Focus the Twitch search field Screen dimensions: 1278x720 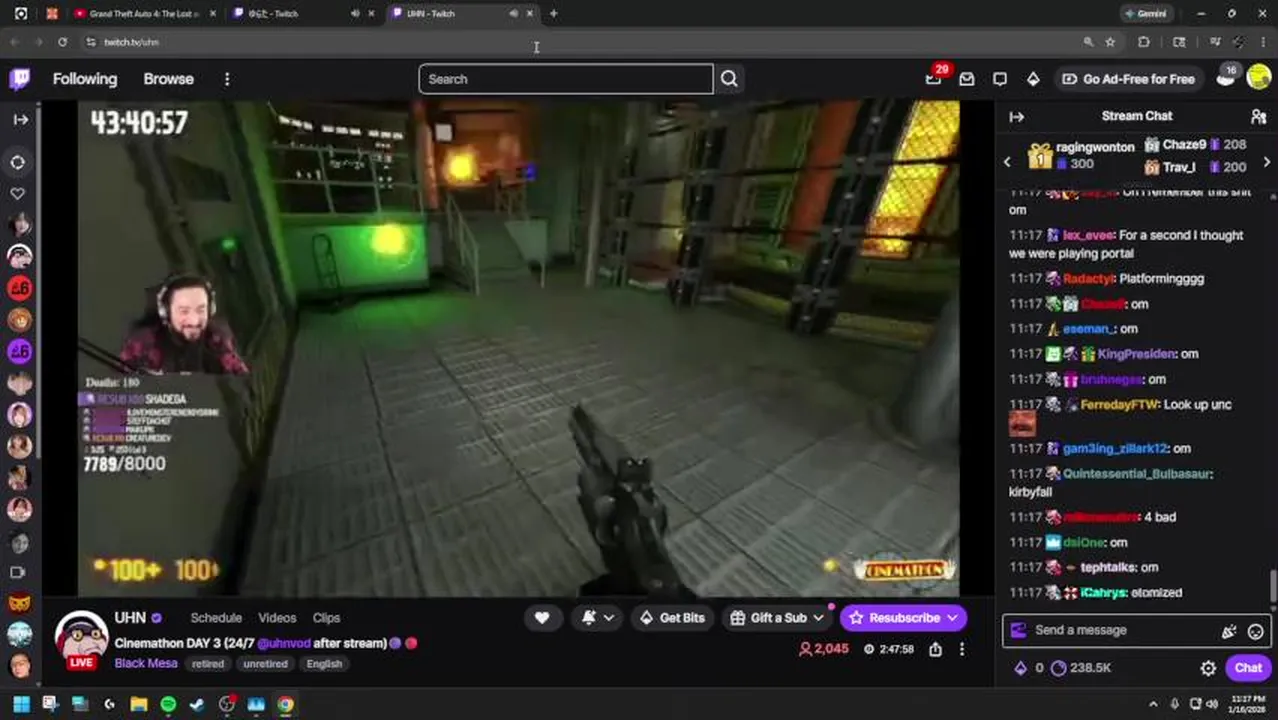[x=566, y=79]
